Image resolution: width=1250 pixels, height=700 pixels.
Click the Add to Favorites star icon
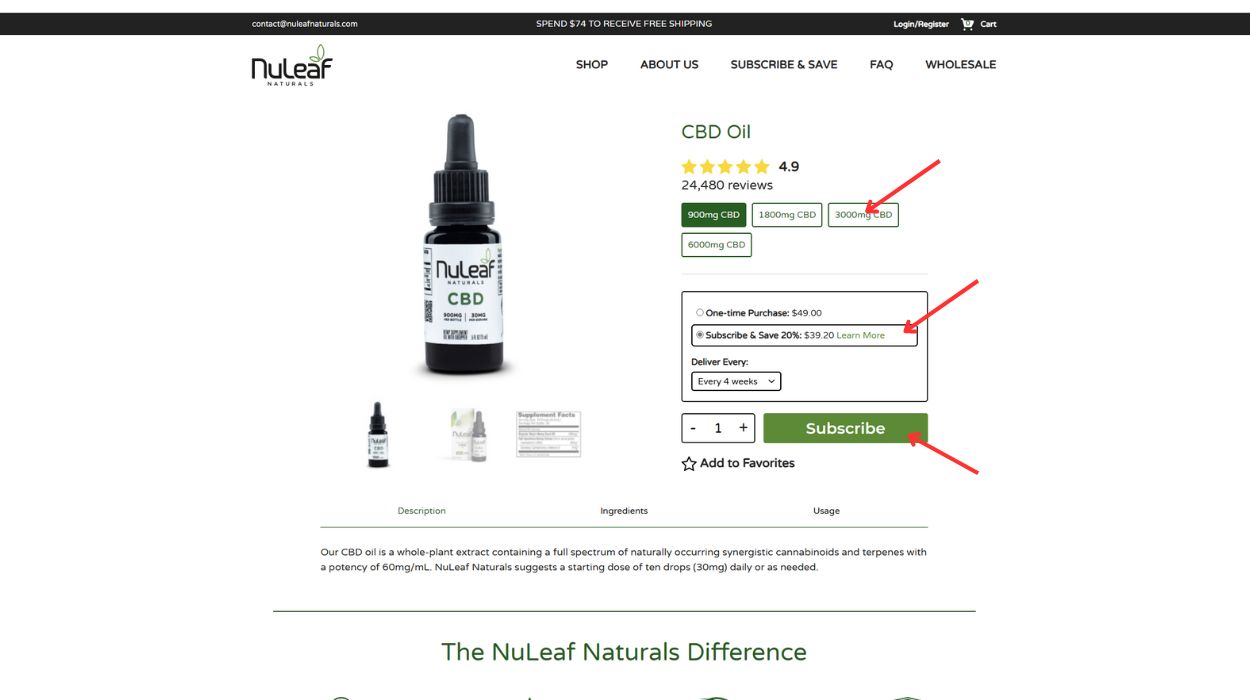[689, 464]
